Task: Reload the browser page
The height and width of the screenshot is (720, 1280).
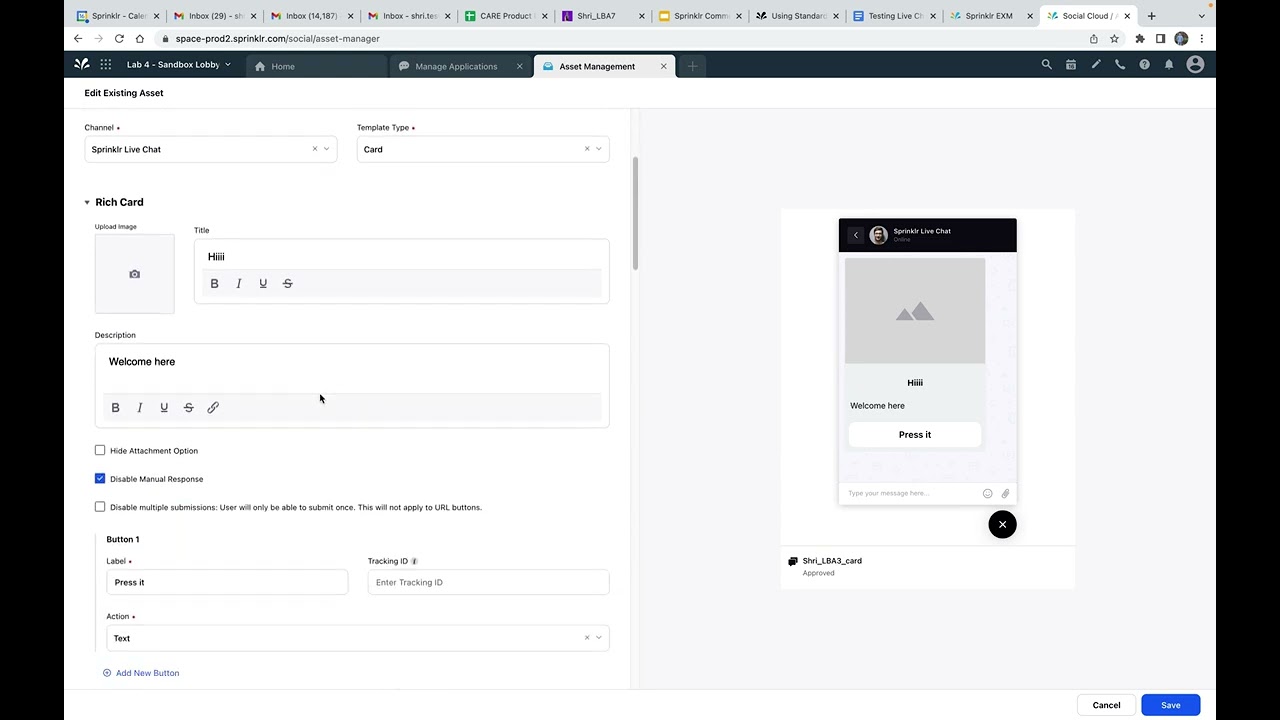Action: pos(119,39)
